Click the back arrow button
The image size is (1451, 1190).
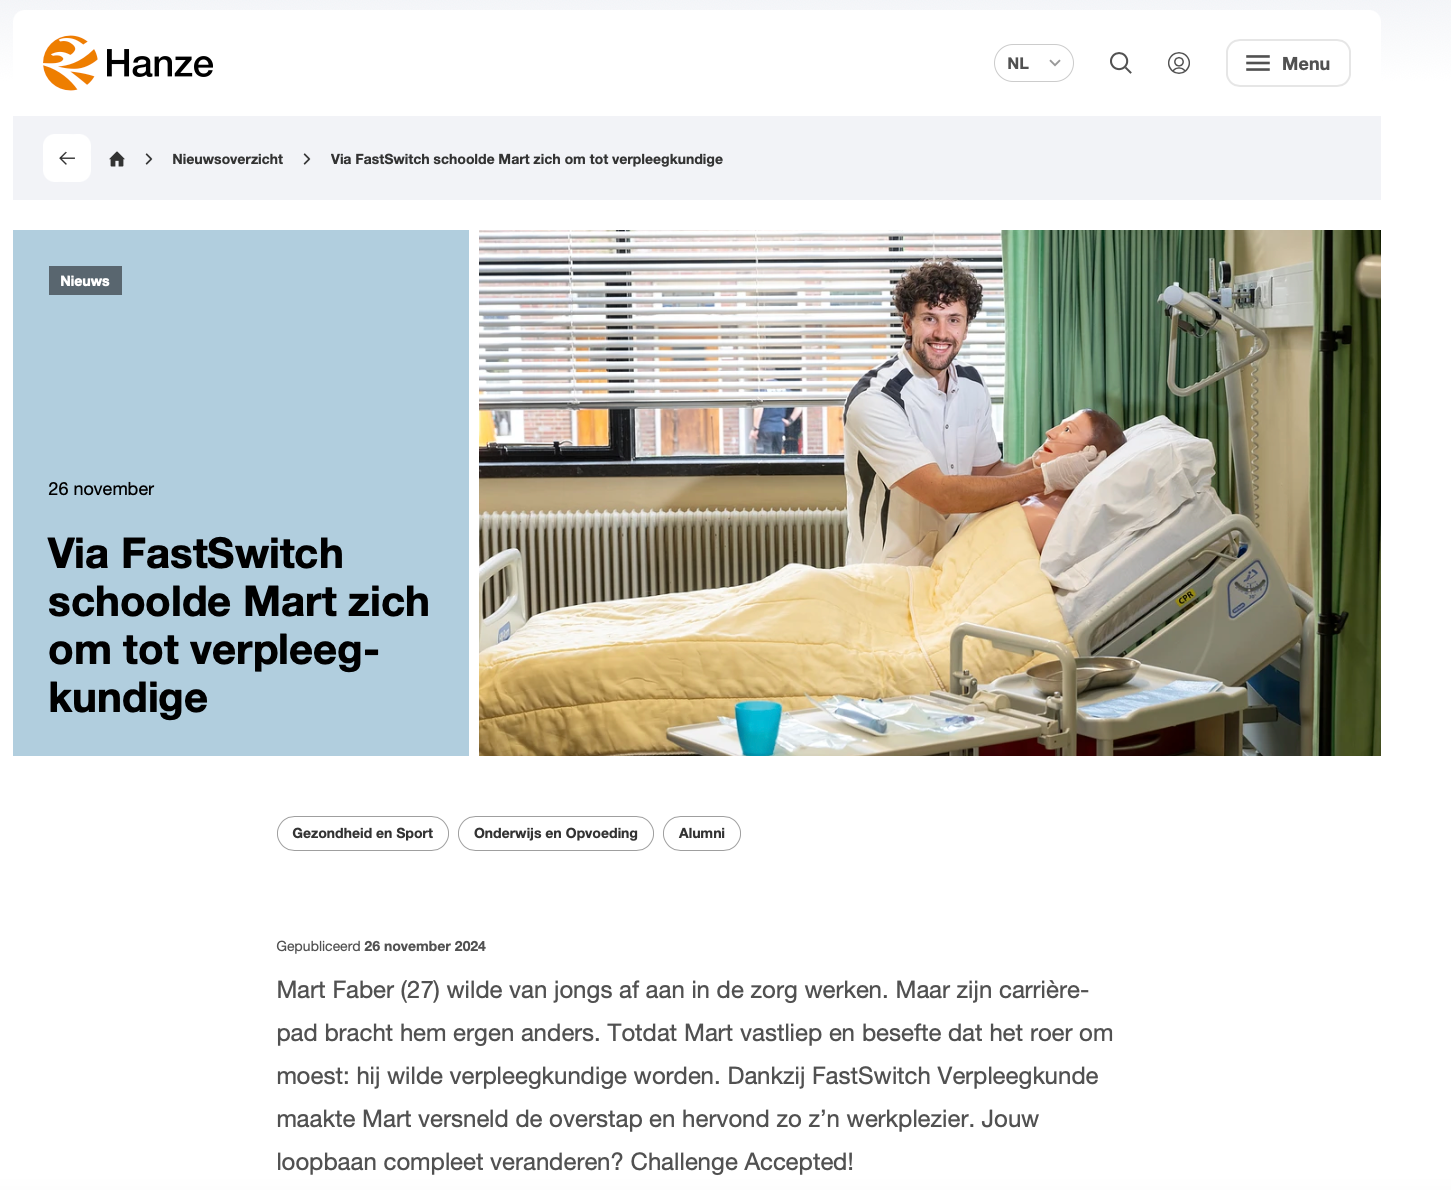(67, 158)
